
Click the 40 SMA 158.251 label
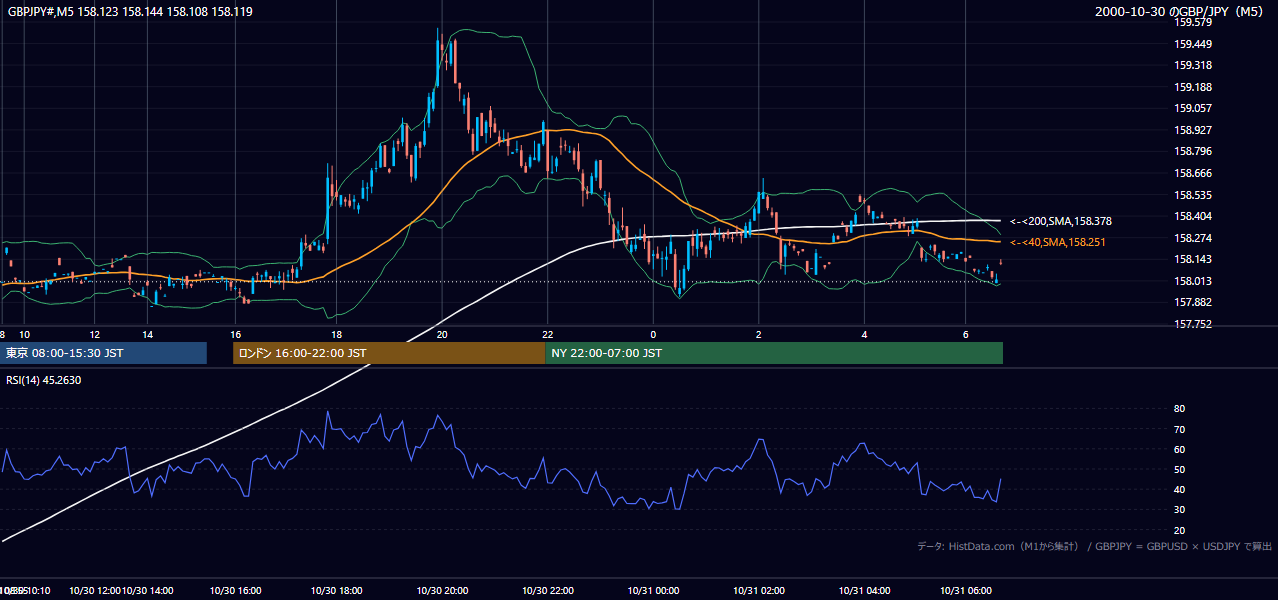click(1057, 242)
